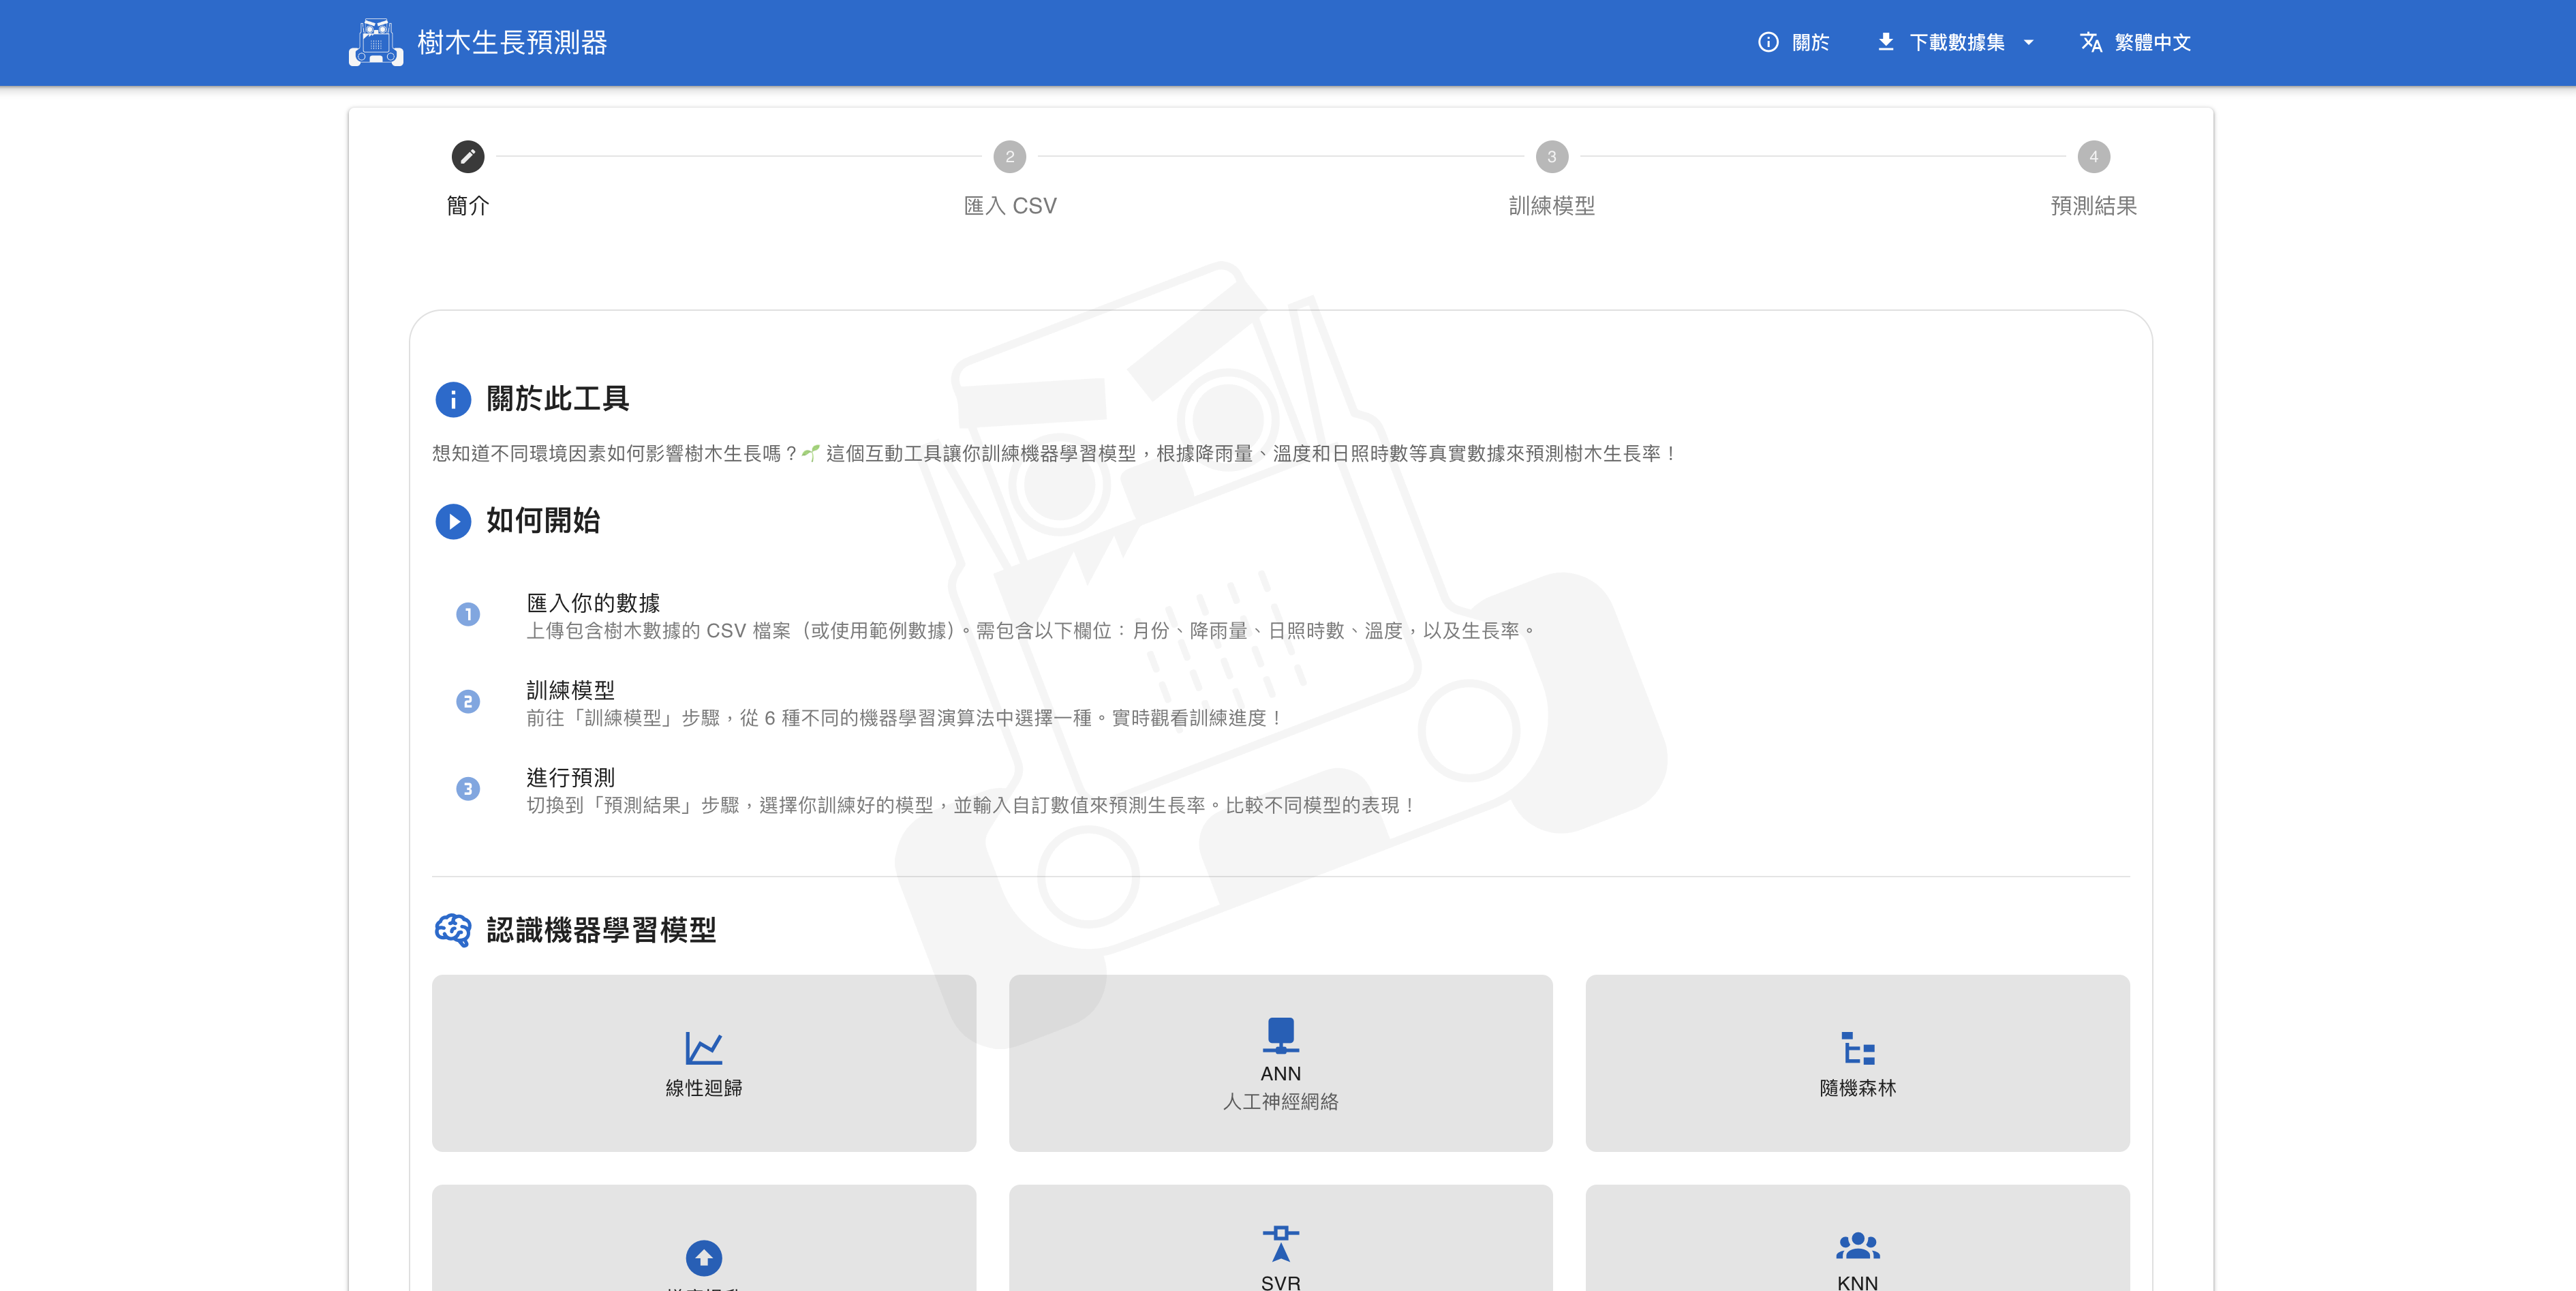Go to step 4 circle 預測結果
The height and width of the screenshot is (1291, 2576).
pos(2094,156)
